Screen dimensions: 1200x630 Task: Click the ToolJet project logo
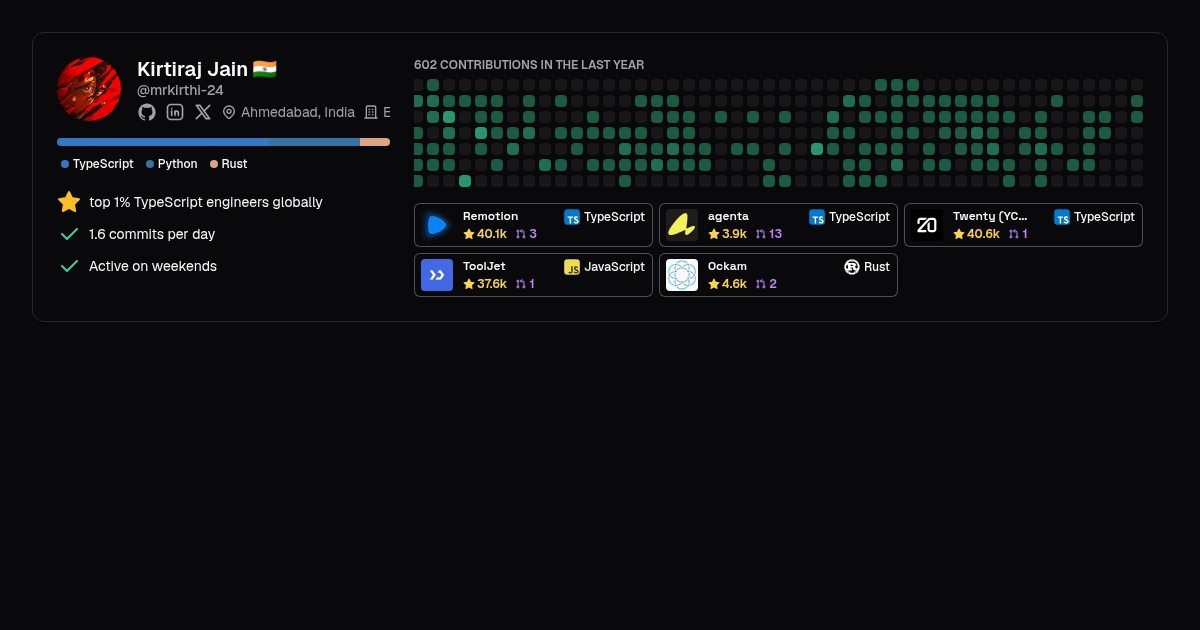tap(437, 275)
